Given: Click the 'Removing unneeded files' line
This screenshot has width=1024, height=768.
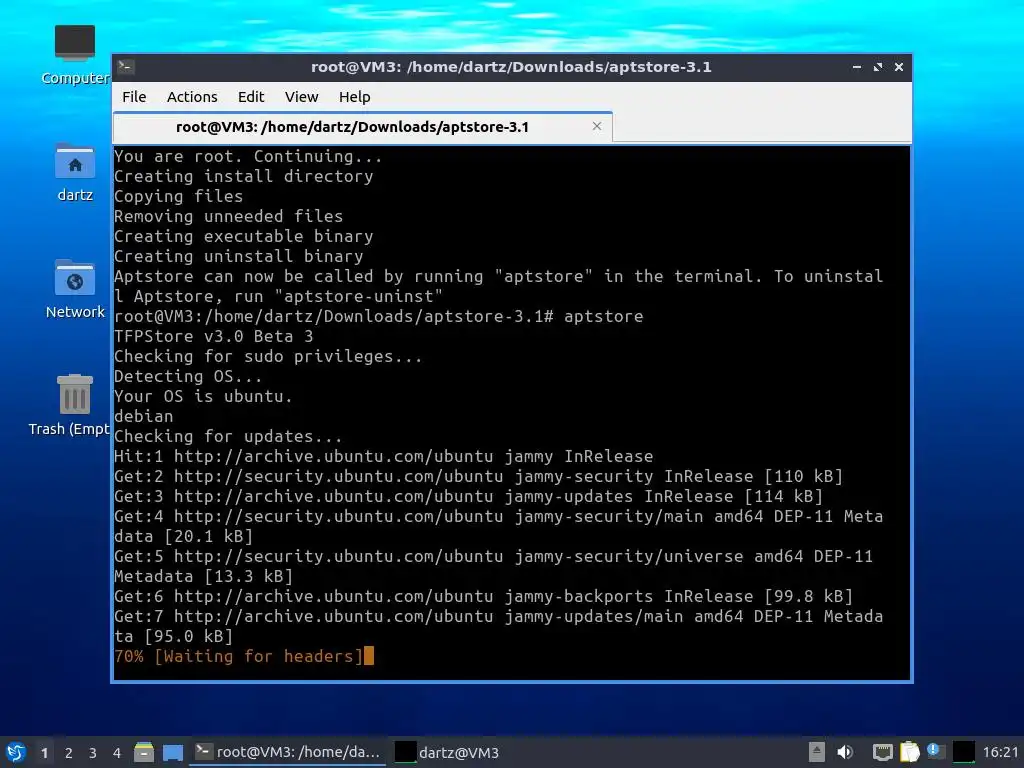Looking at the screenshot, I should click(228, 216).
